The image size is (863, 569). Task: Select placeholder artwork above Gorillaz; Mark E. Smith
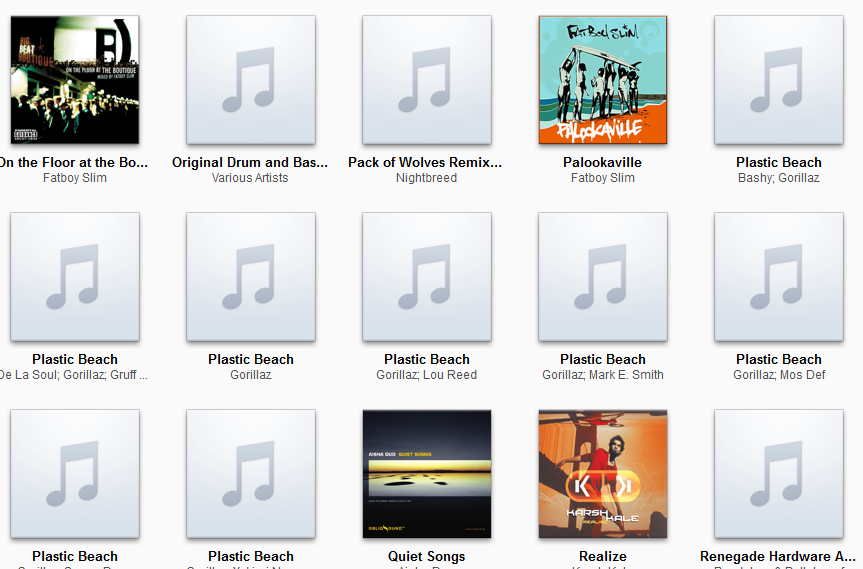click(x=603, y=277)
